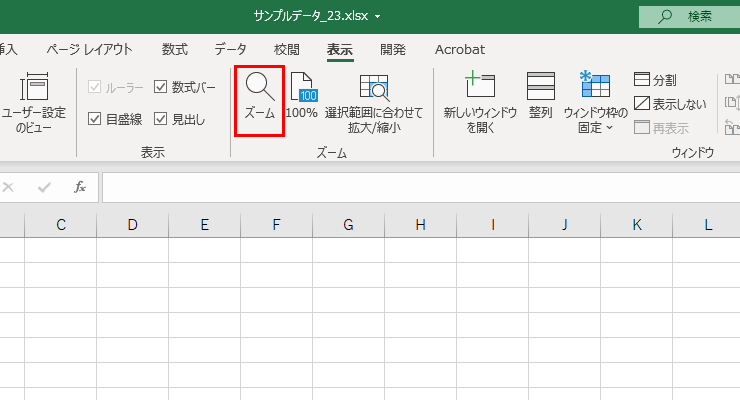Hide the window with 表示しない
This screenshot has height=400, width=740.
(669, 103)
